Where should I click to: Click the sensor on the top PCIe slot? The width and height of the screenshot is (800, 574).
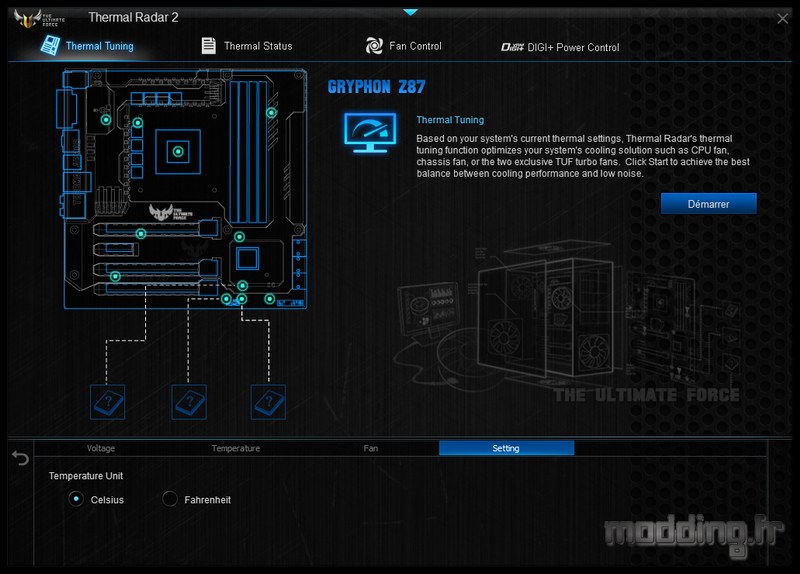click(141, 234)
